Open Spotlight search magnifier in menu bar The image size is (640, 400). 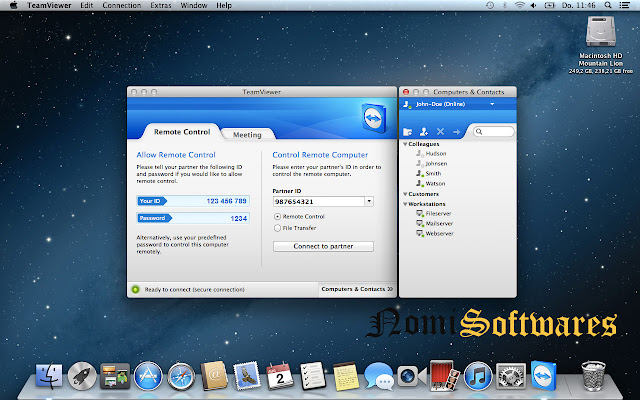point(608,5)
